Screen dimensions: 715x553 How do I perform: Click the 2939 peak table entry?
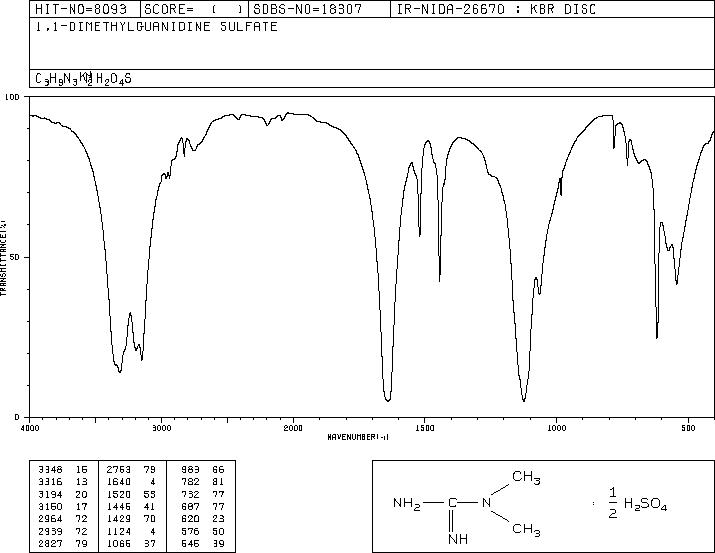click(63, 531)
